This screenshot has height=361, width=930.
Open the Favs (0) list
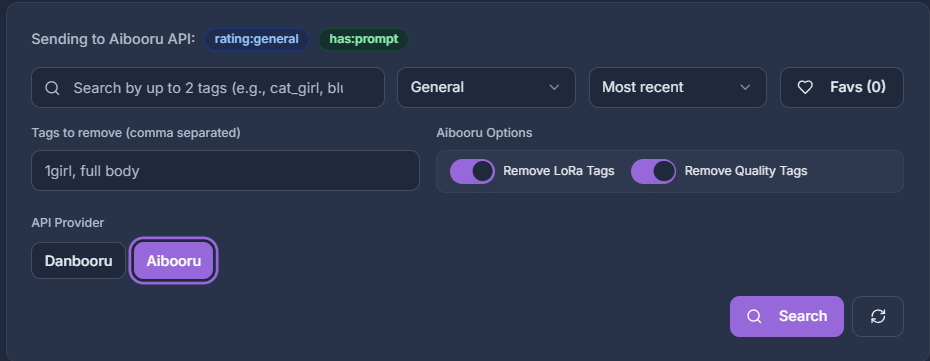[842, 88]
